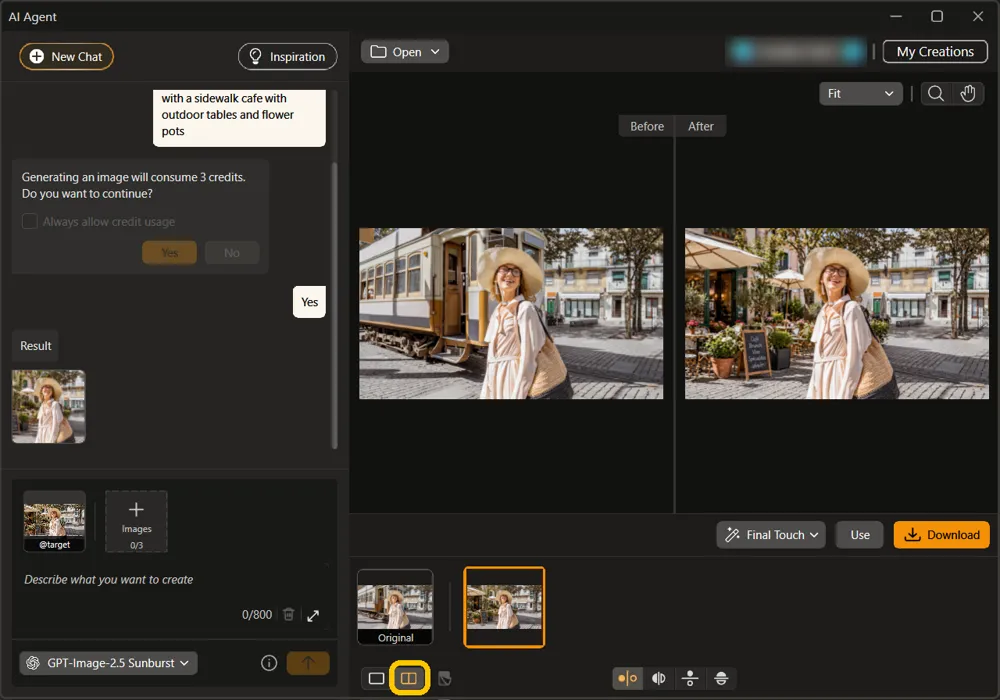Start a New Chat

(66, 57)
